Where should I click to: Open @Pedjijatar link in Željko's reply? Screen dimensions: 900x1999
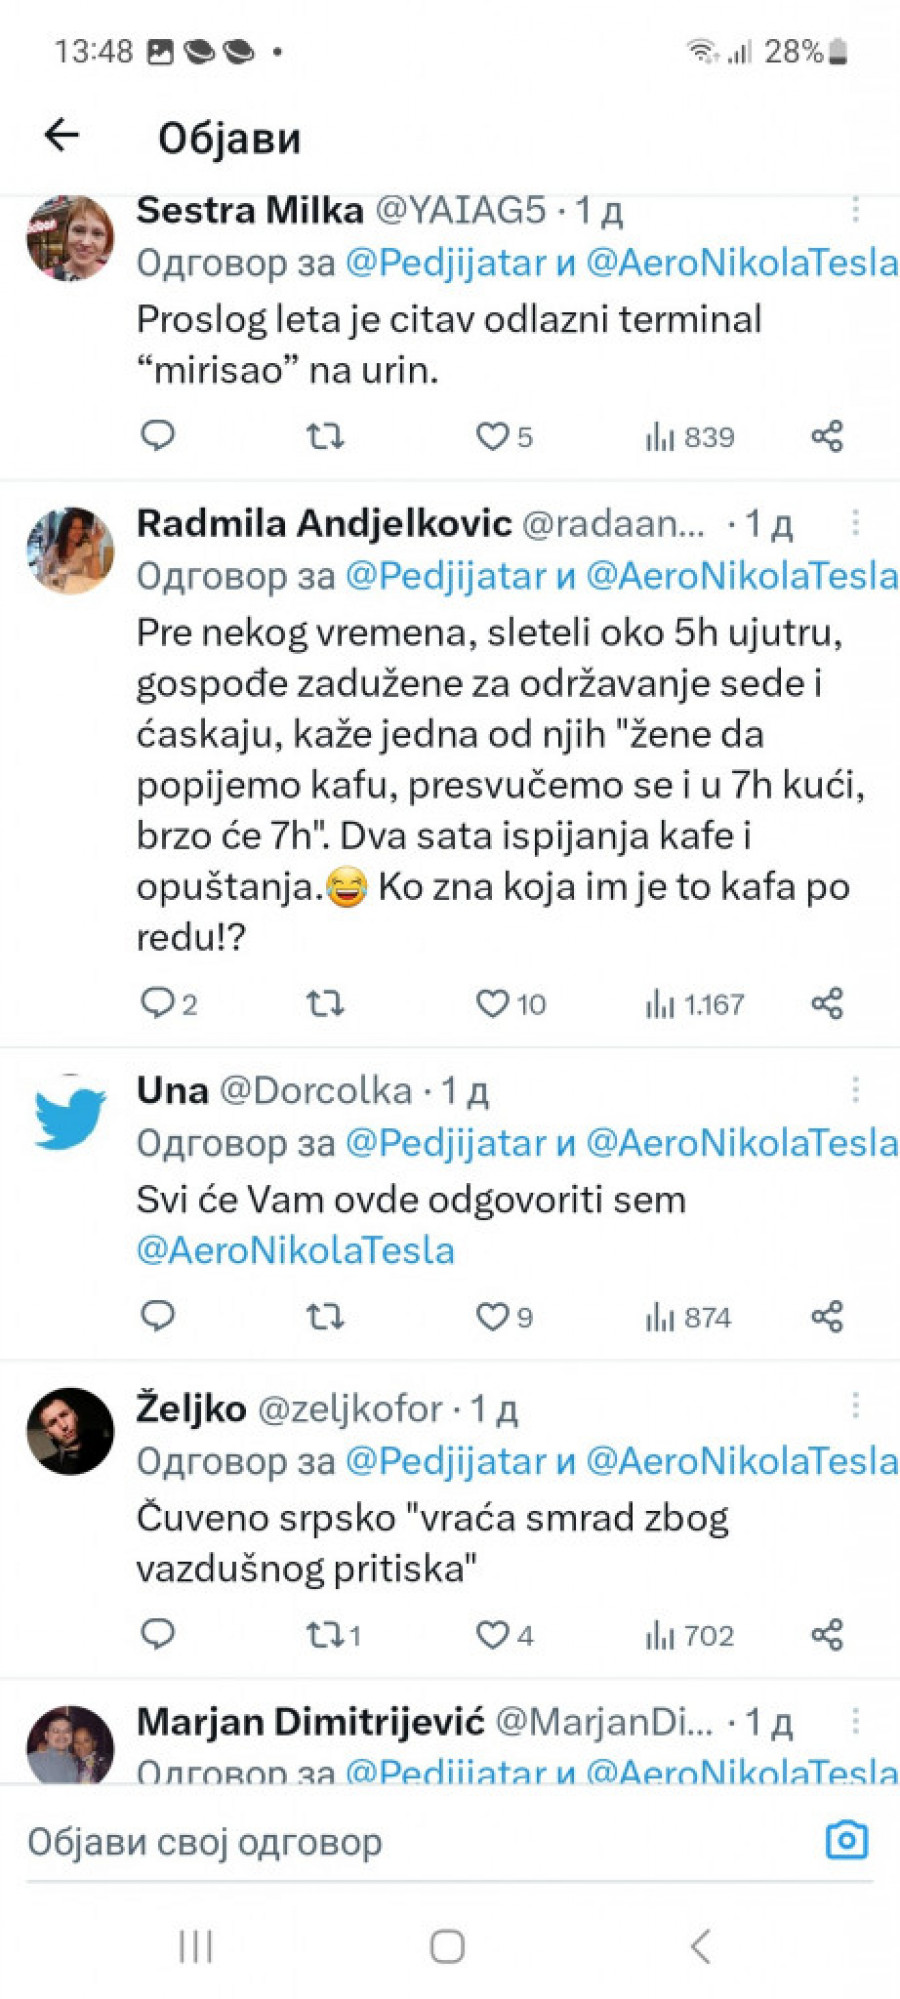pos(446,1461)
